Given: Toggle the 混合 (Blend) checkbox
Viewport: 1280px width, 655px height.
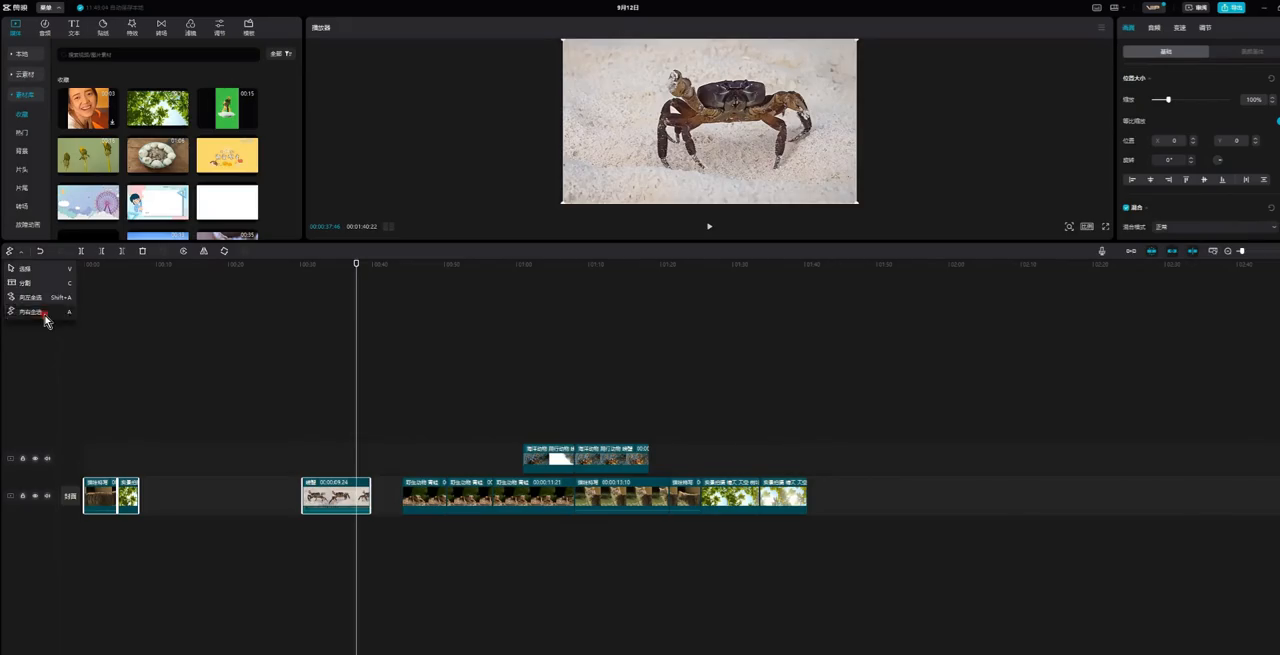Looking at the screenshot, I should (1126, 208).
